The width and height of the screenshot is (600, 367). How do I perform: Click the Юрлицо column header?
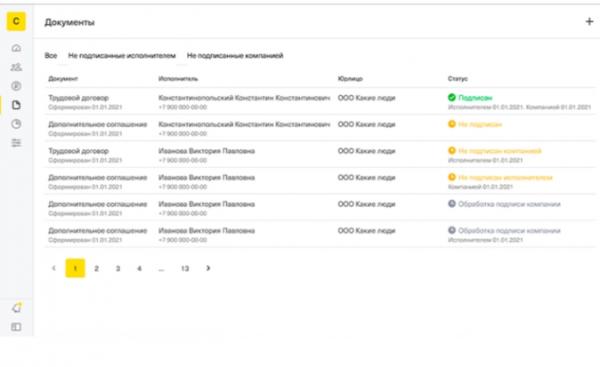pyautogui.click(x=350, y=79)
